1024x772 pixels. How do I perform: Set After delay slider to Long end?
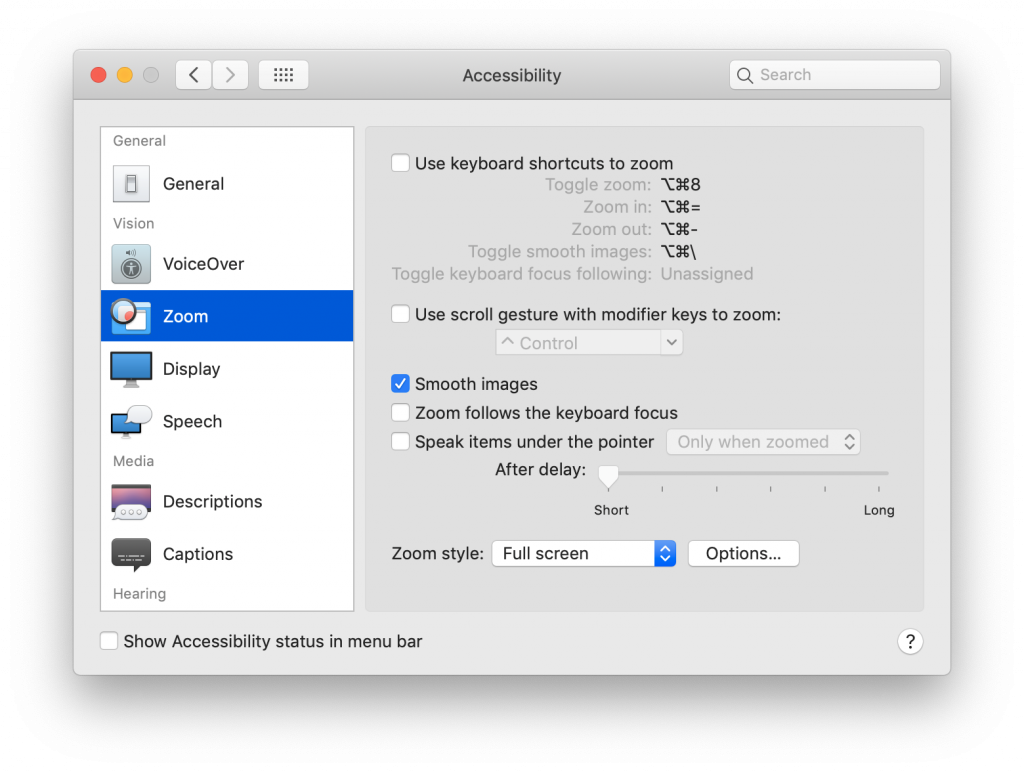click(x=879, y=473)
